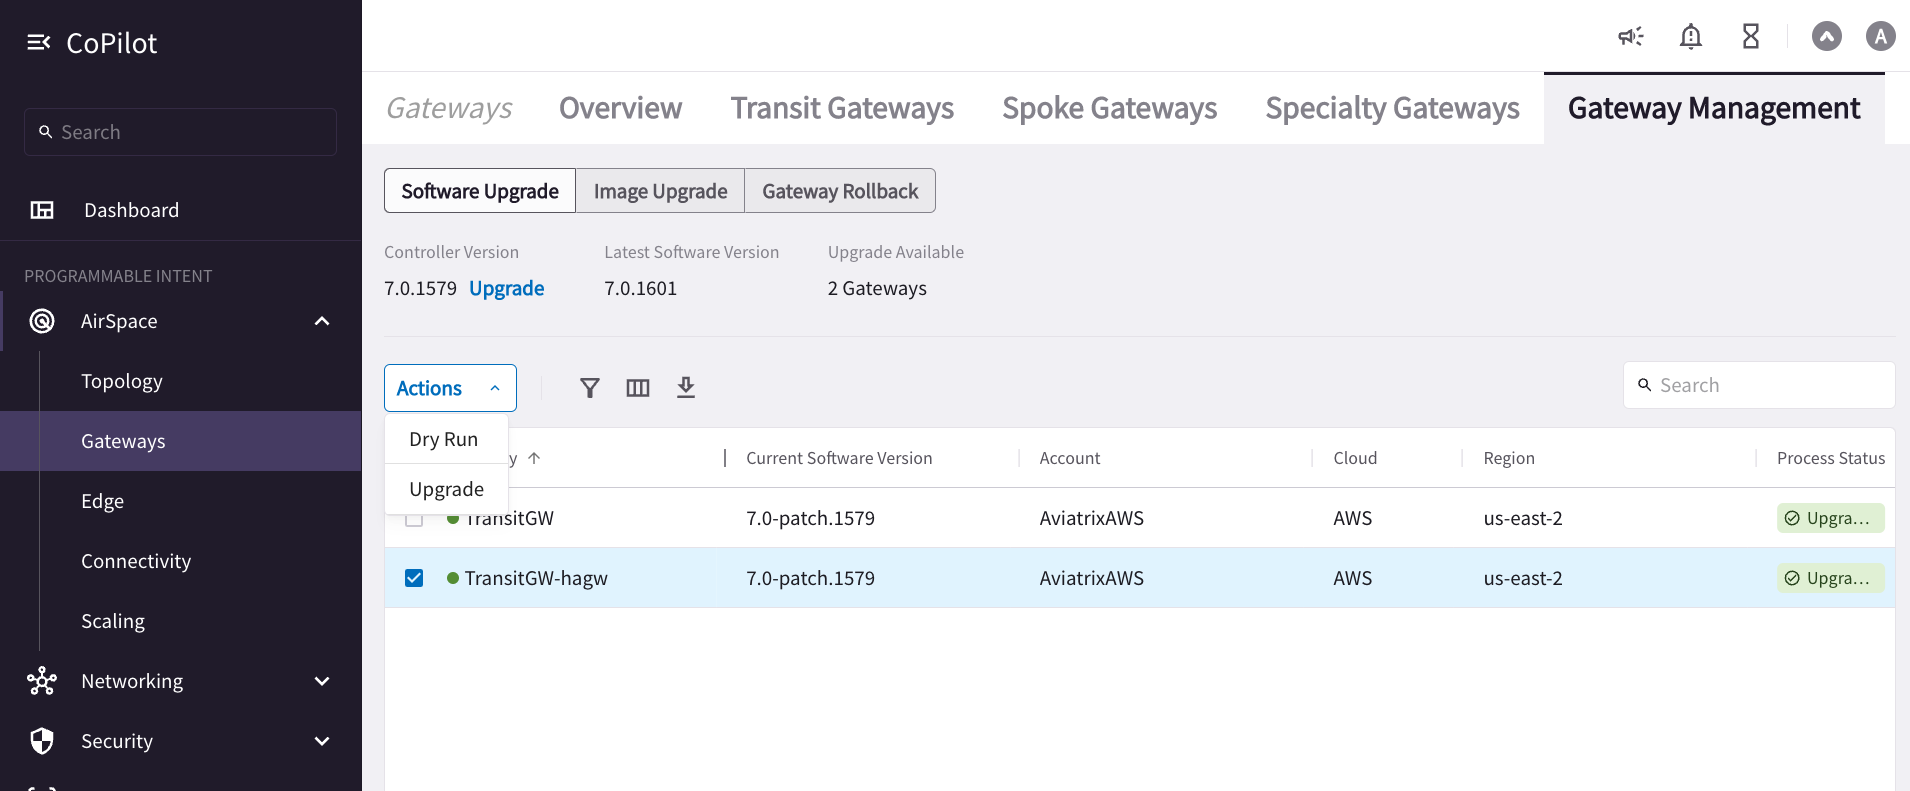Click the announcements megaphone icon
The height and width of the screenshot is (791, 1910).
pyautogui.click(x=1631, y=37)
